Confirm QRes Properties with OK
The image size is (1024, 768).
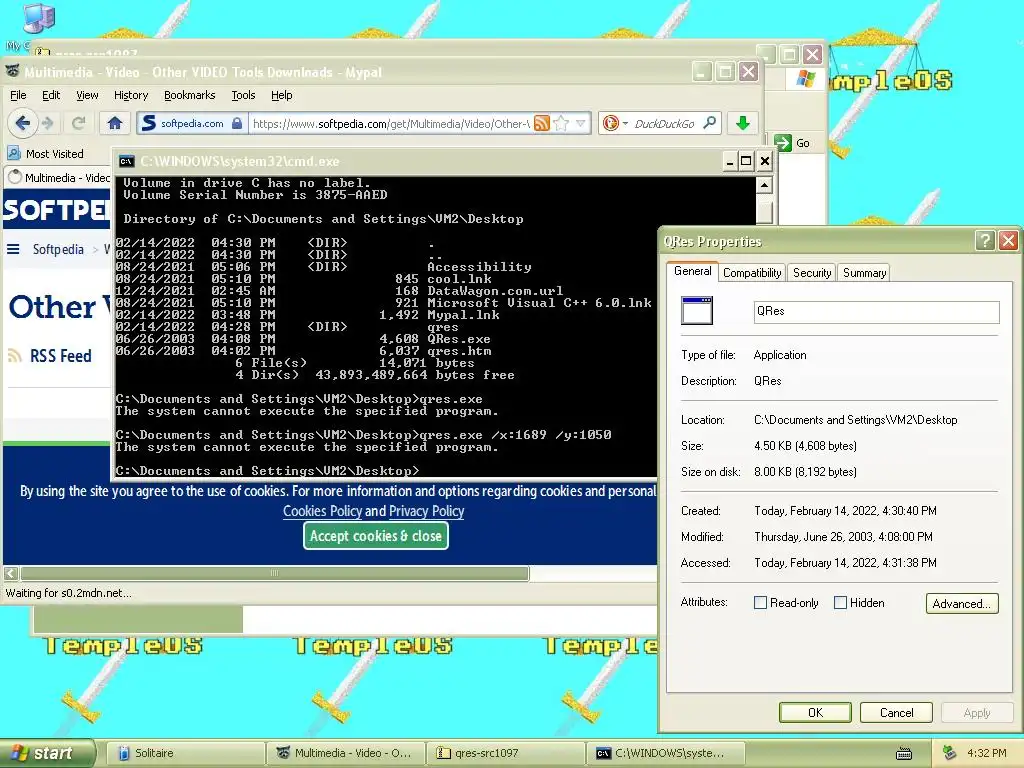click(815, 712)
